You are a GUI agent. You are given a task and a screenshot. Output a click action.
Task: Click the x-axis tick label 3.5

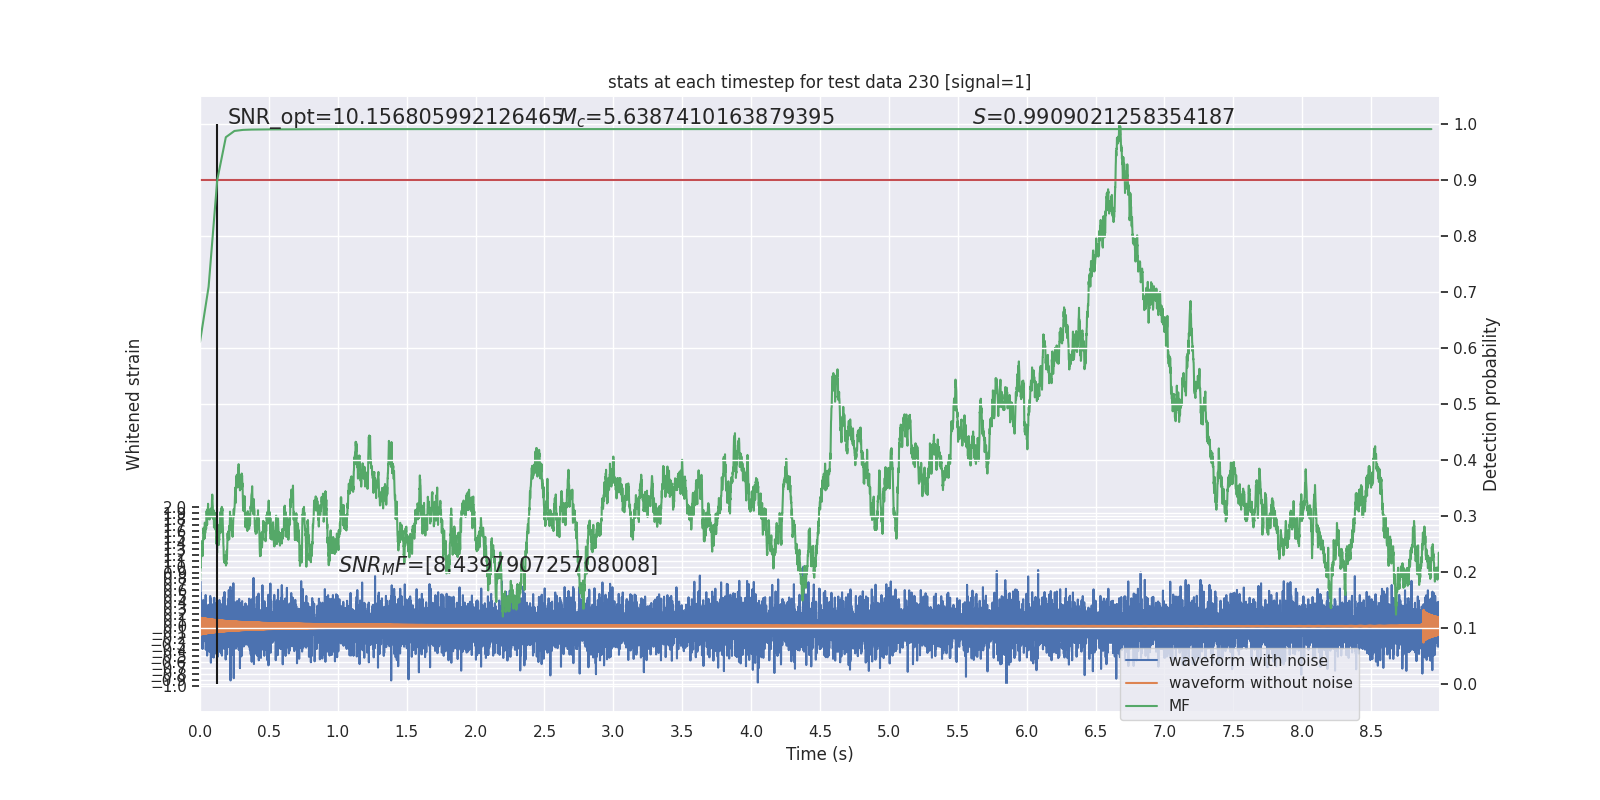(682, 732)
